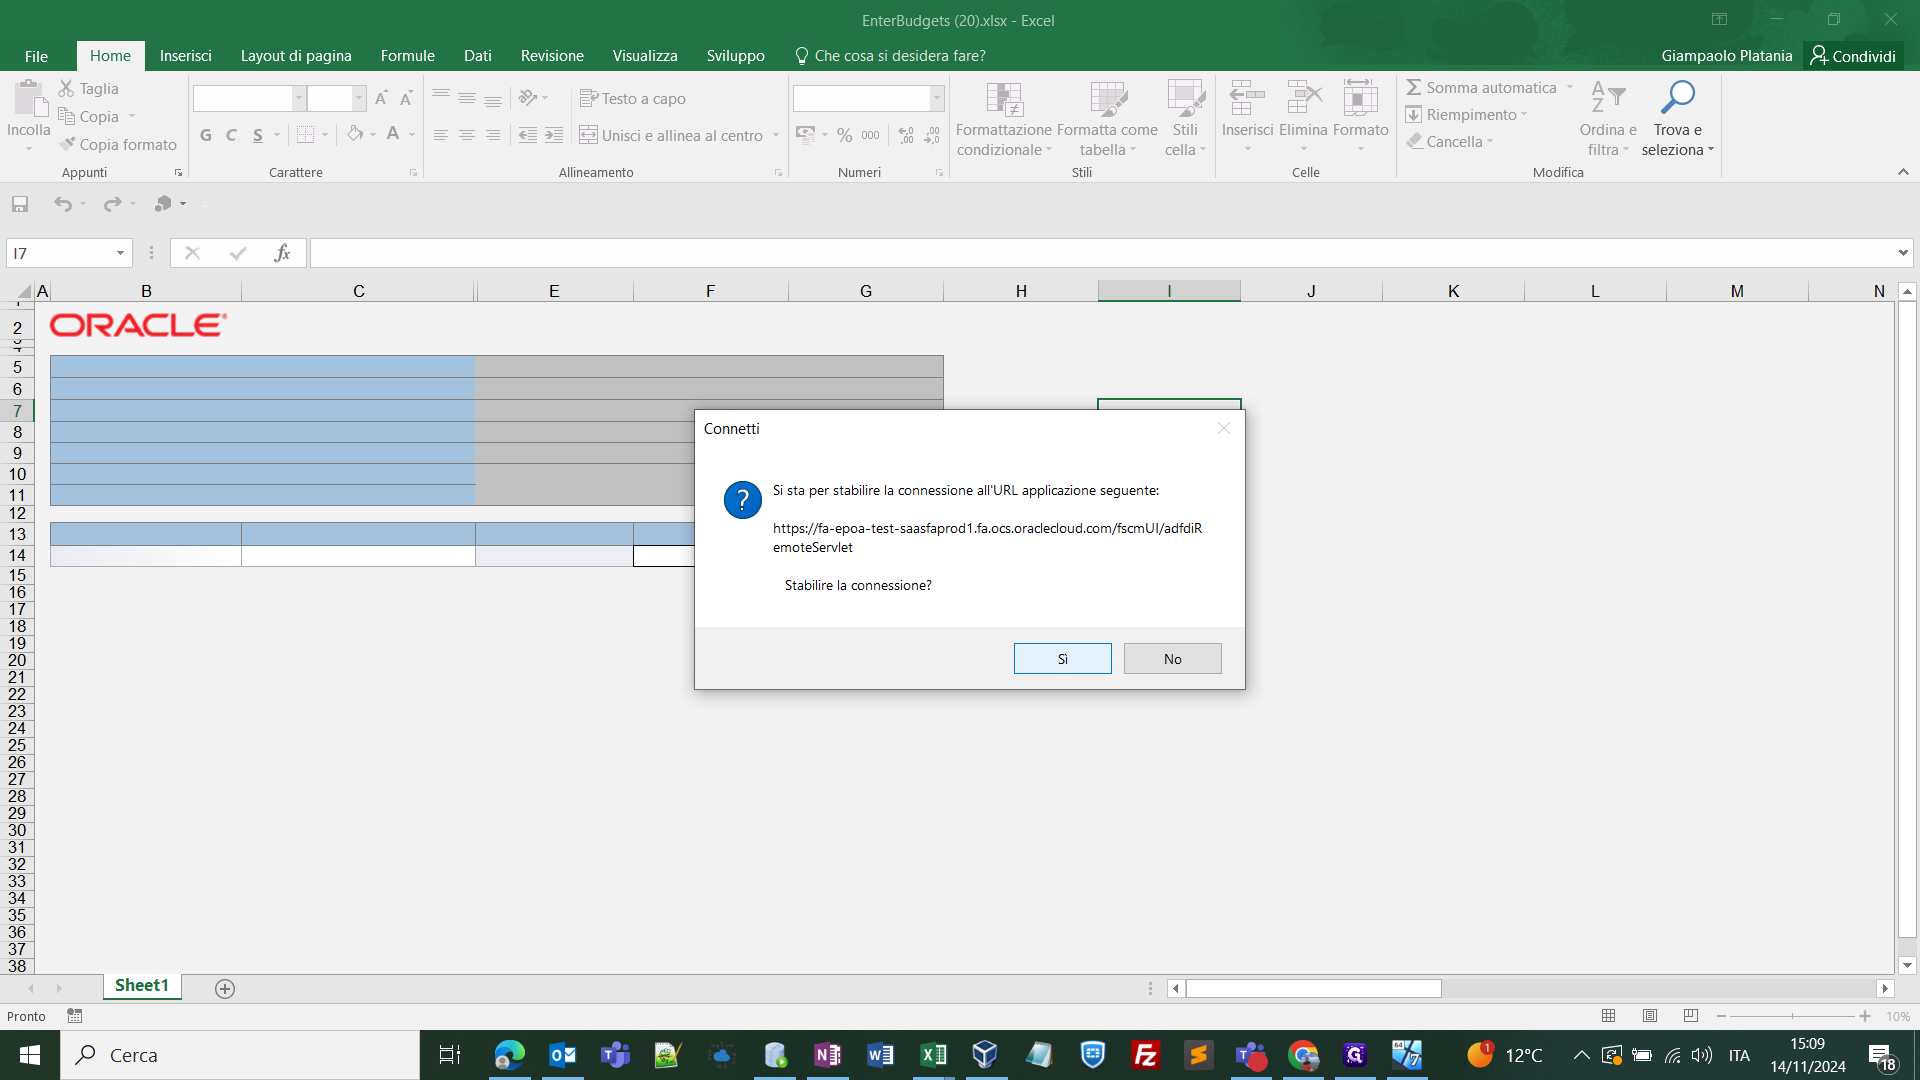This screenshot has height=1080, width=1920.
Task: Select the Sheet1 tab
Action: [x=141, y=986]
